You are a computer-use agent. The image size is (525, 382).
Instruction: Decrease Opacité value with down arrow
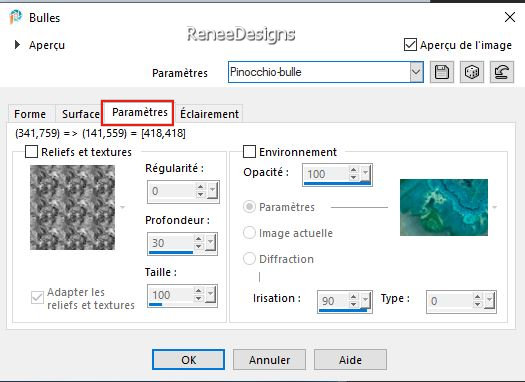coord(354,177)
